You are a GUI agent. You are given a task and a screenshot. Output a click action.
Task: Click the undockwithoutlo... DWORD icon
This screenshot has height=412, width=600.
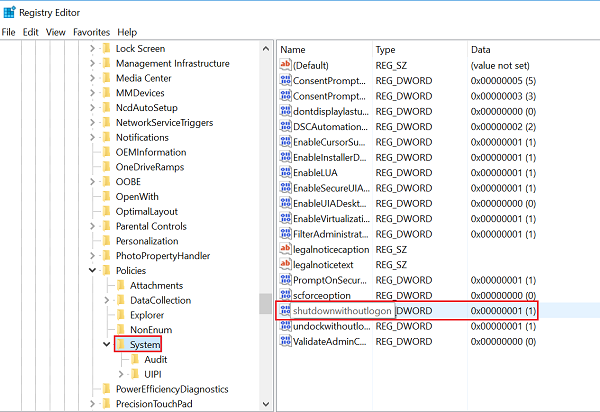[285, 326]
